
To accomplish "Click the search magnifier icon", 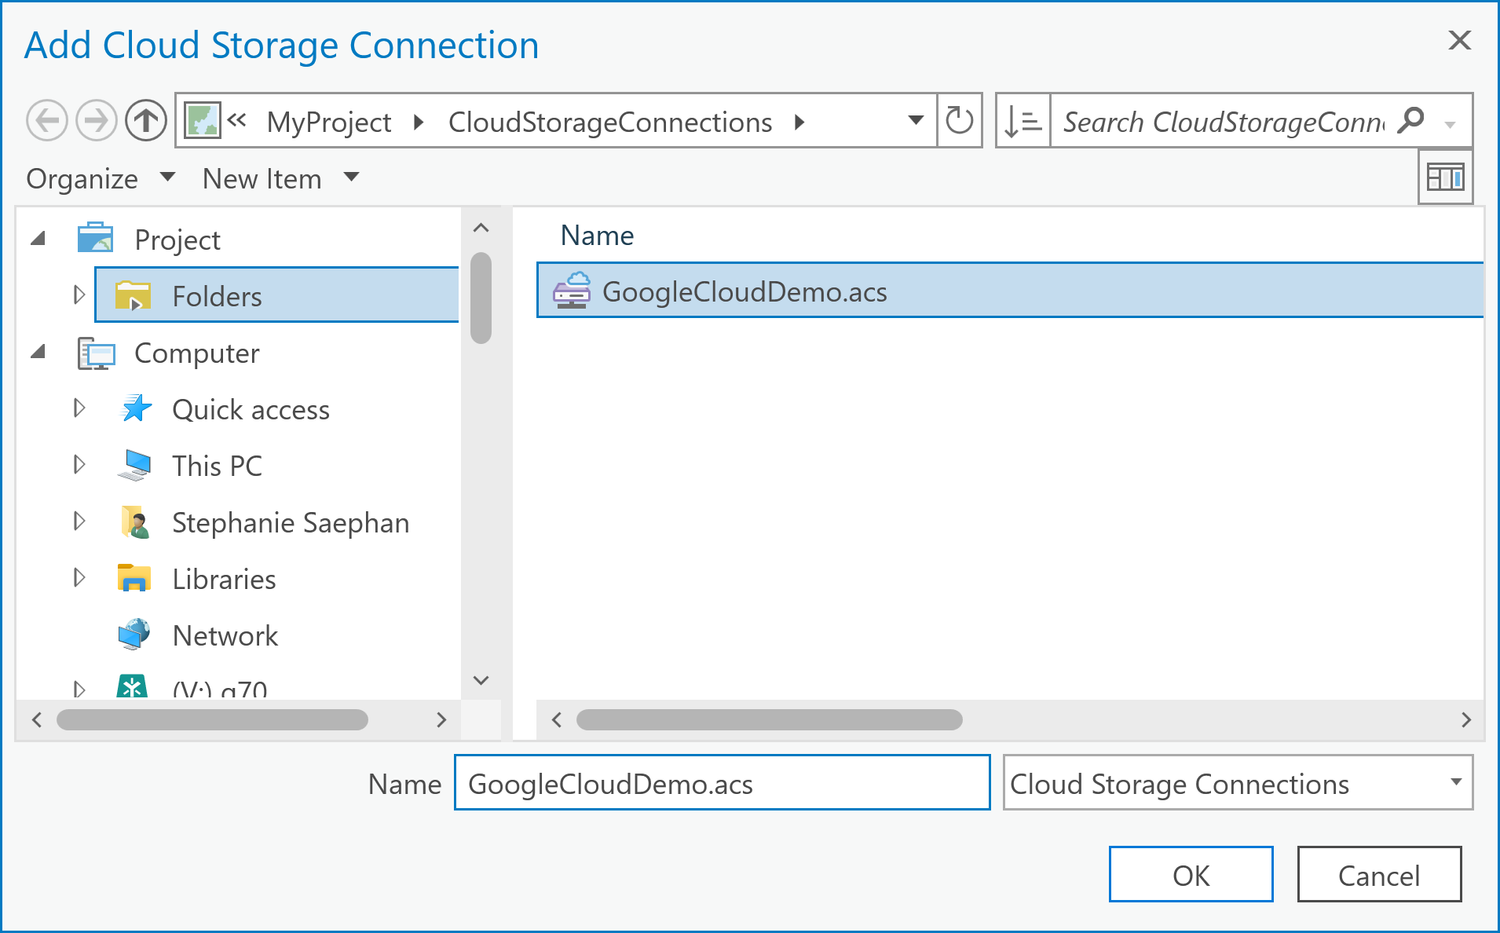I will click(1411, 121).
